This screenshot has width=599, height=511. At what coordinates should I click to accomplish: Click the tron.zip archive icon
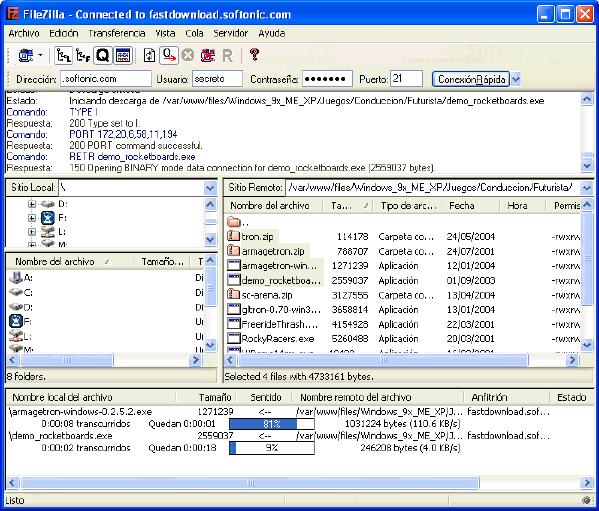pos(233,236)
